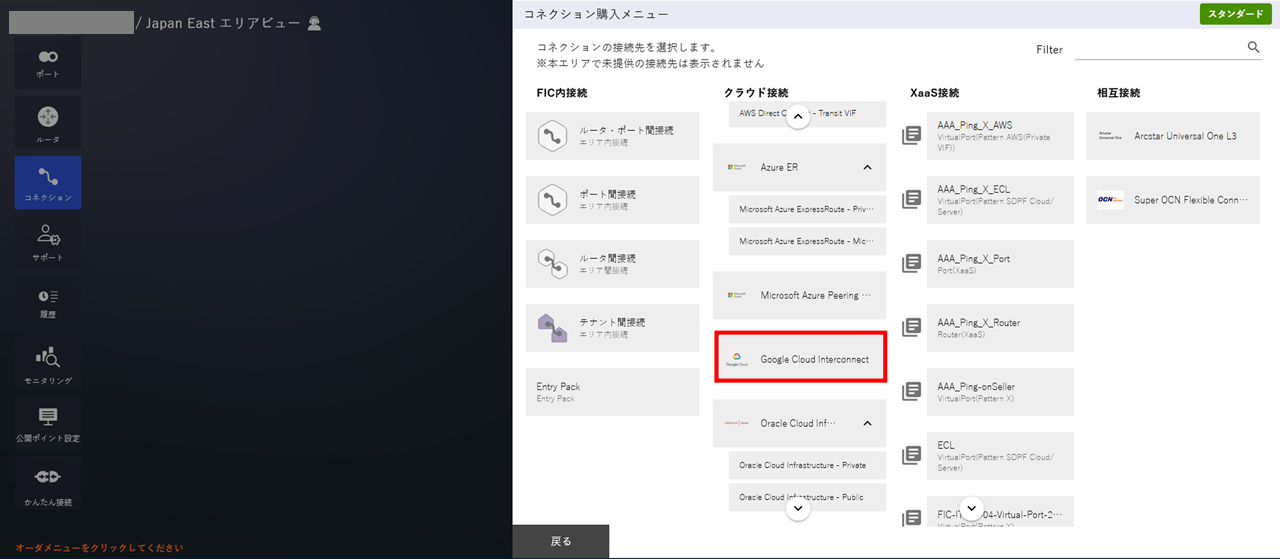
Task: Open the サポート sidebar icon
Action: point(48,242)
